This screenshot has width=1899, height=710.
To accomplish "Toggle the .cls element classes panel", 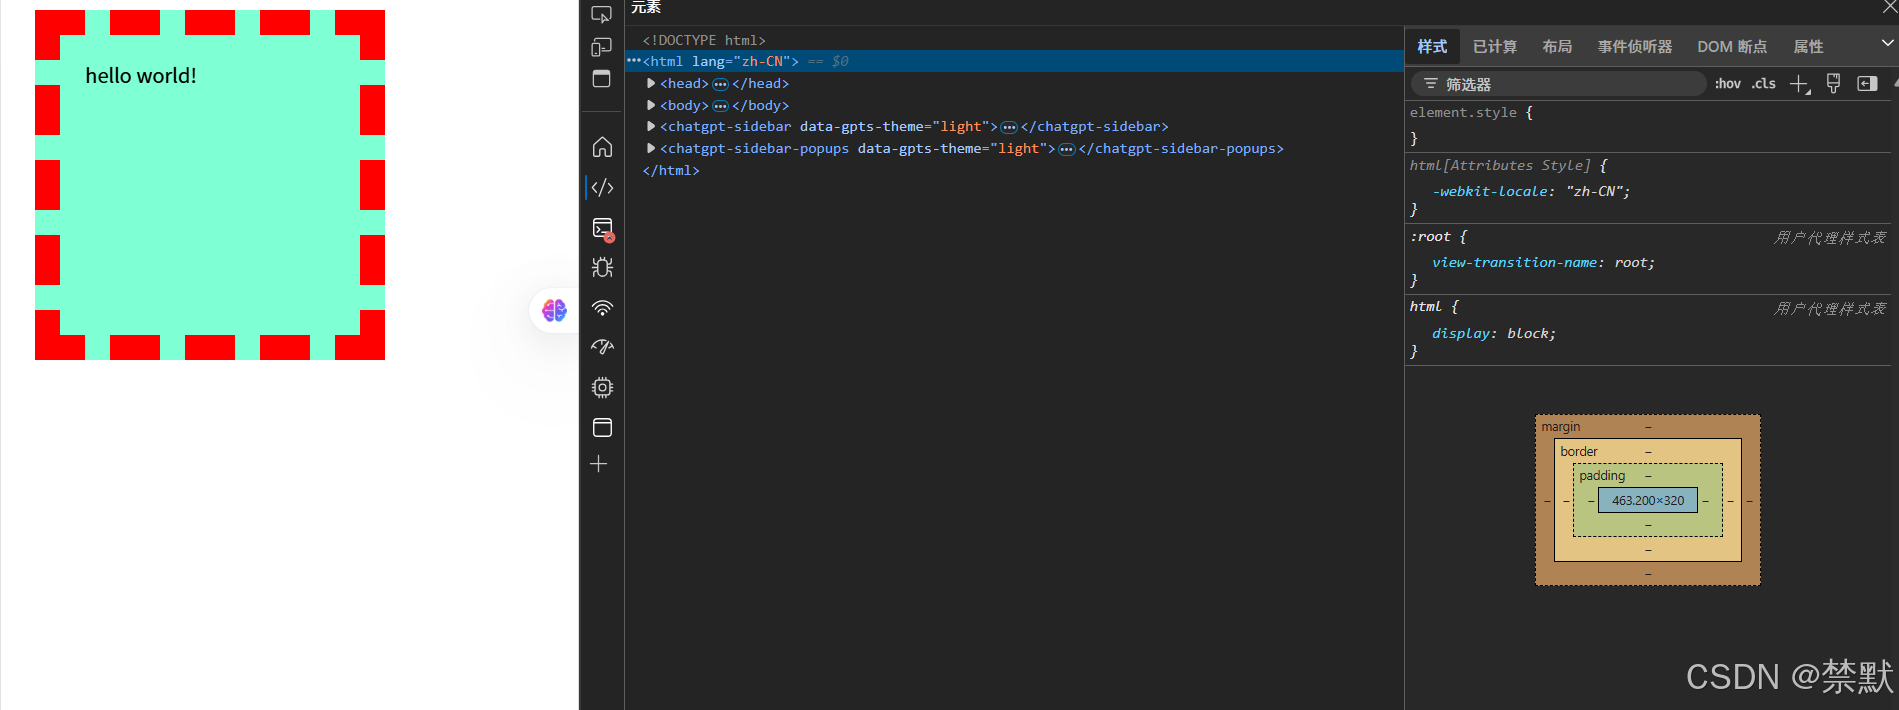I will [1763, 84].
